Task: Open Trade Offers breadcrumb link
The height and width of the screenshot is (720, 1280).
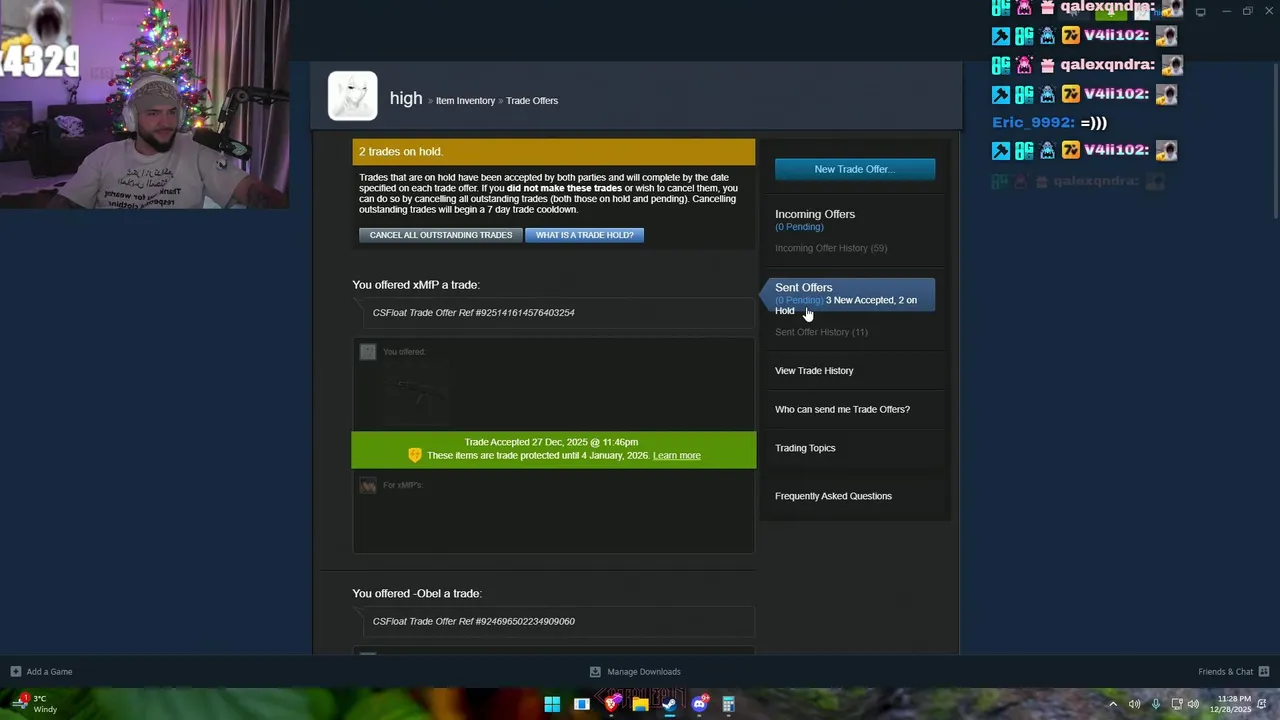Action: pyautogui.click(x=532, y=100)
